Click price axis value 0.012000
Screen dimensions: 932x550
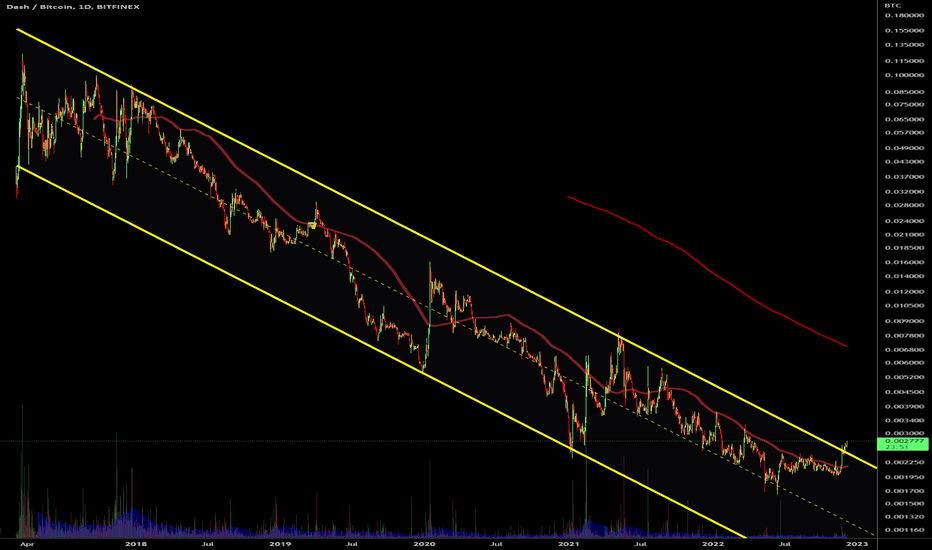coord(904,291)
